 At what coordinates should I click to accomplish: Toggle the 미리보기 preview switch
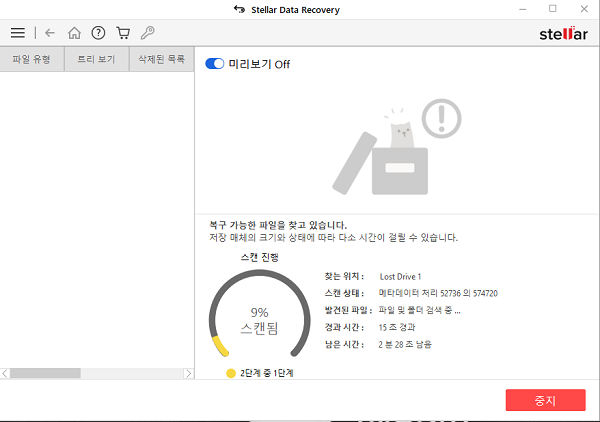[x=215, y=64]
